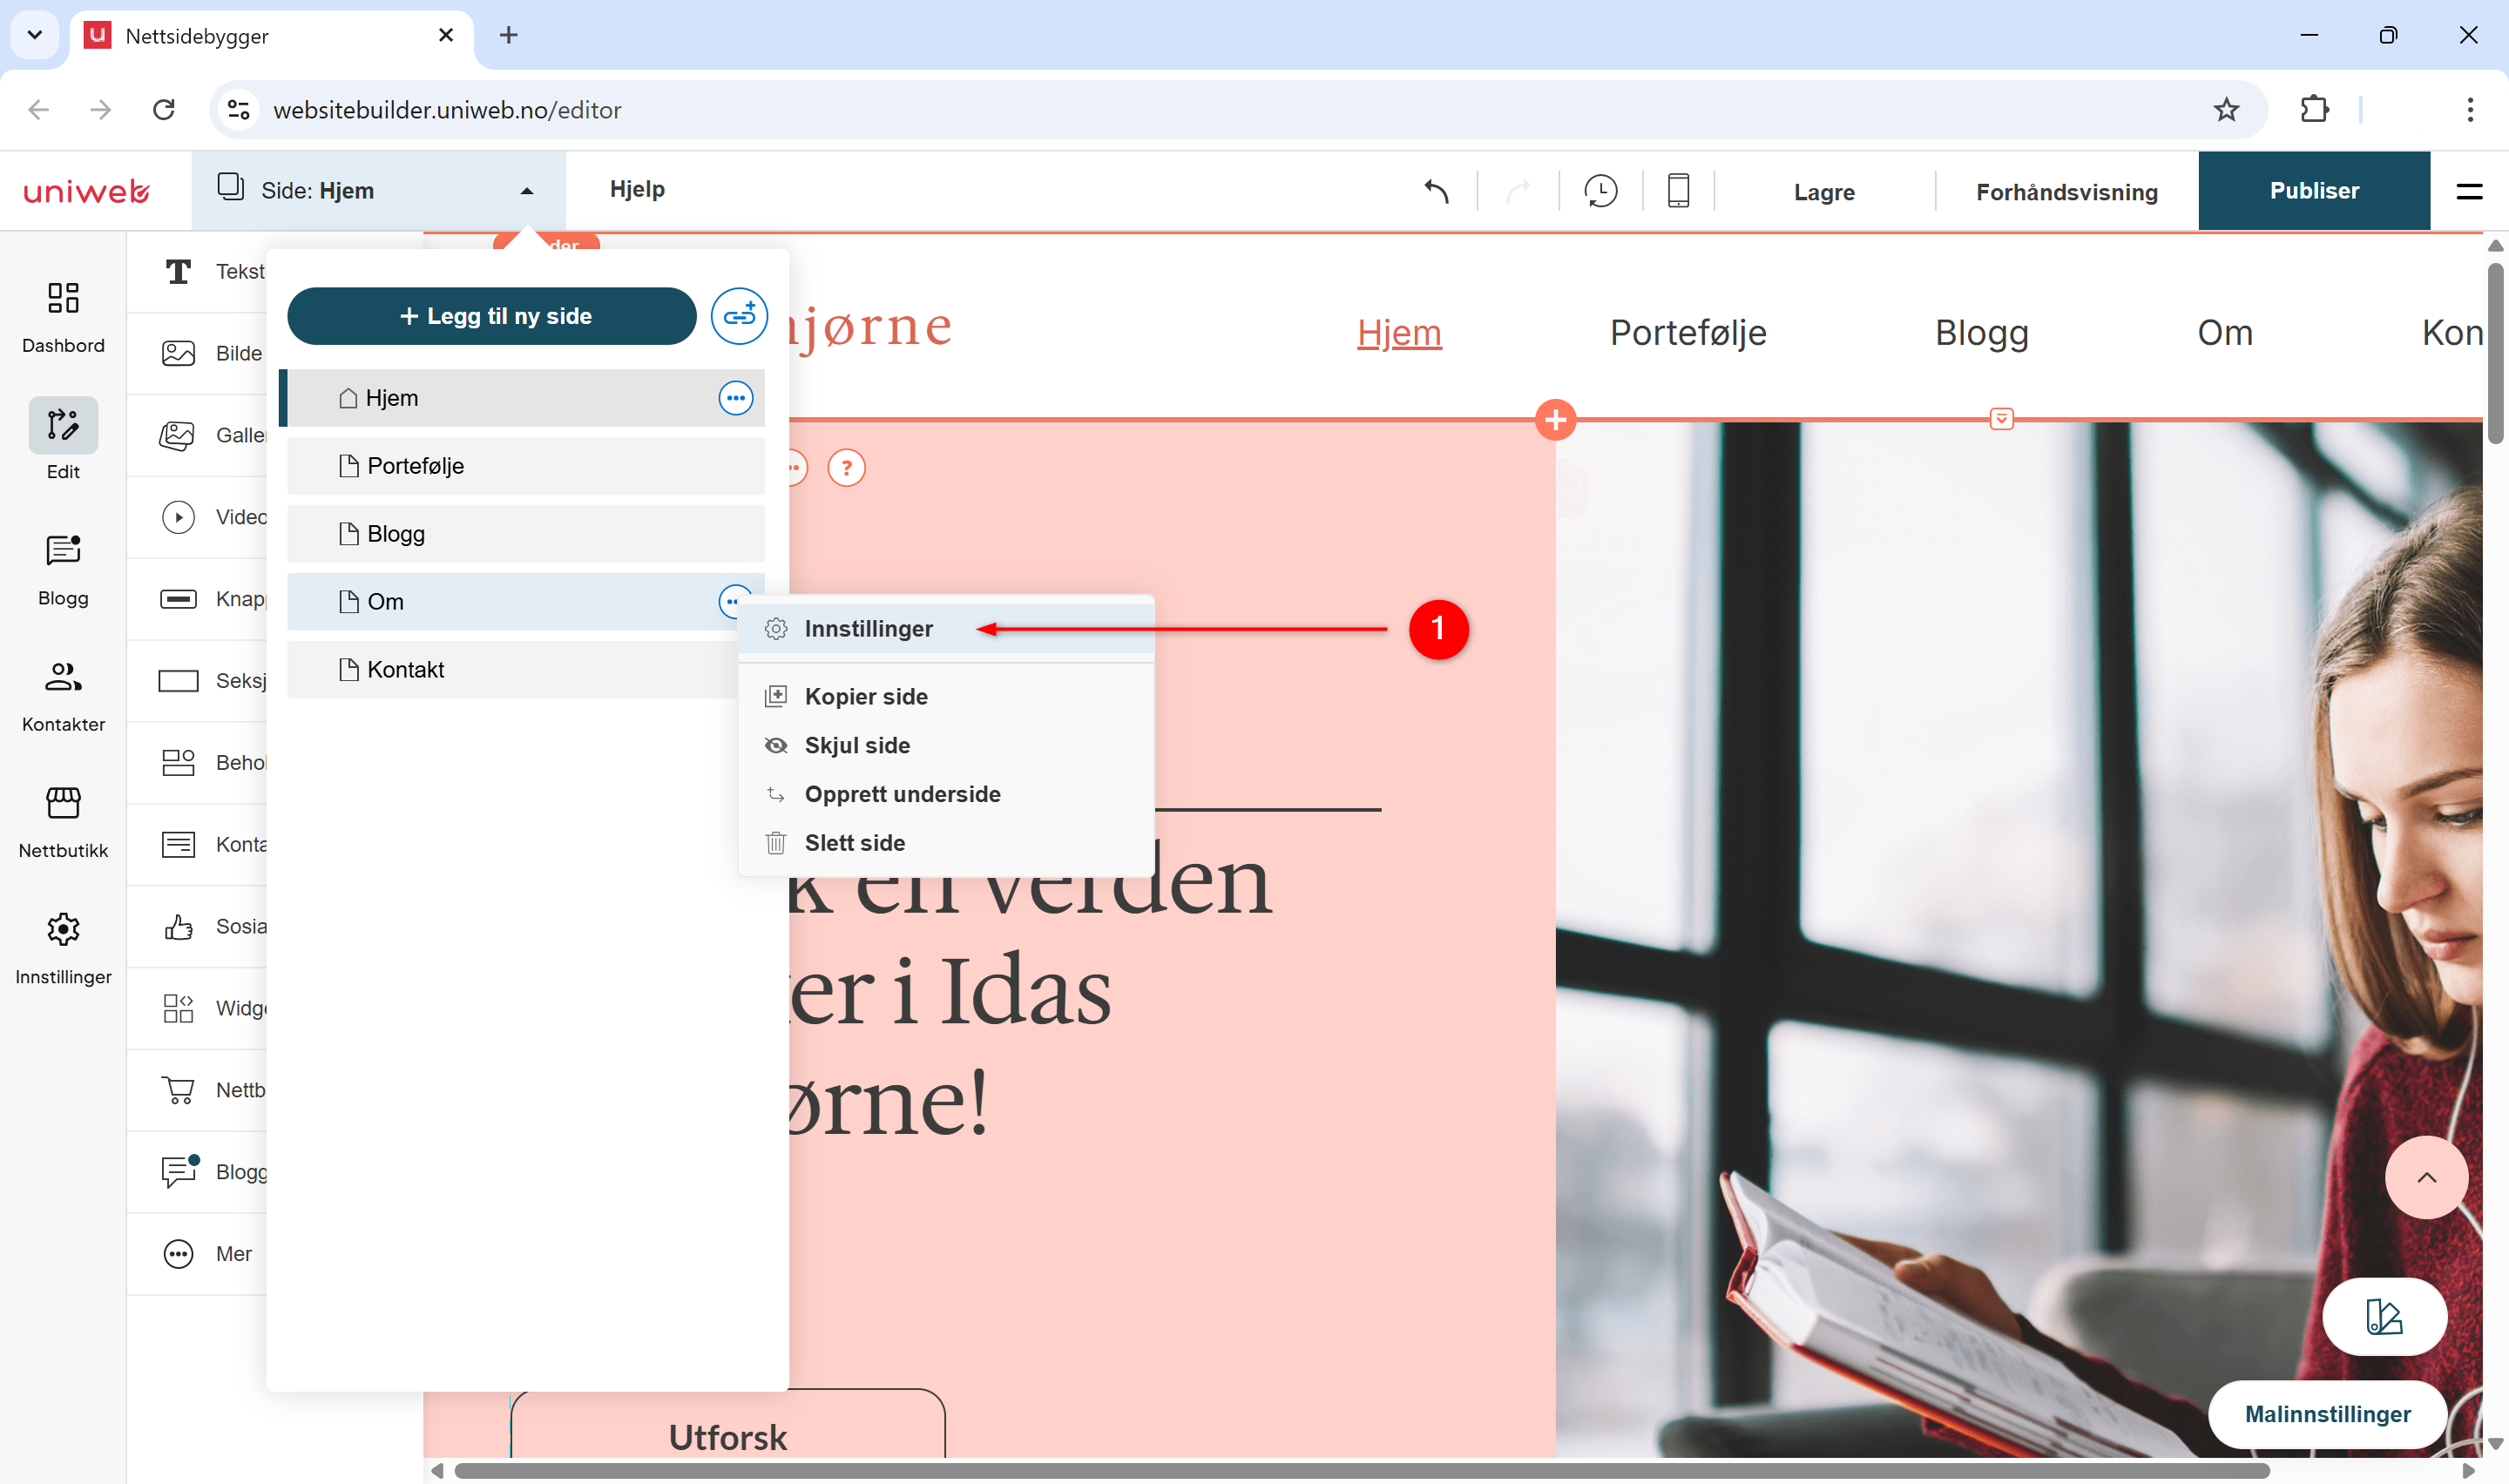Image resolution: width=2509 pixels, height=1484 pixels.
Task: Switch to mobile view icon
Action: (1678, 191)
